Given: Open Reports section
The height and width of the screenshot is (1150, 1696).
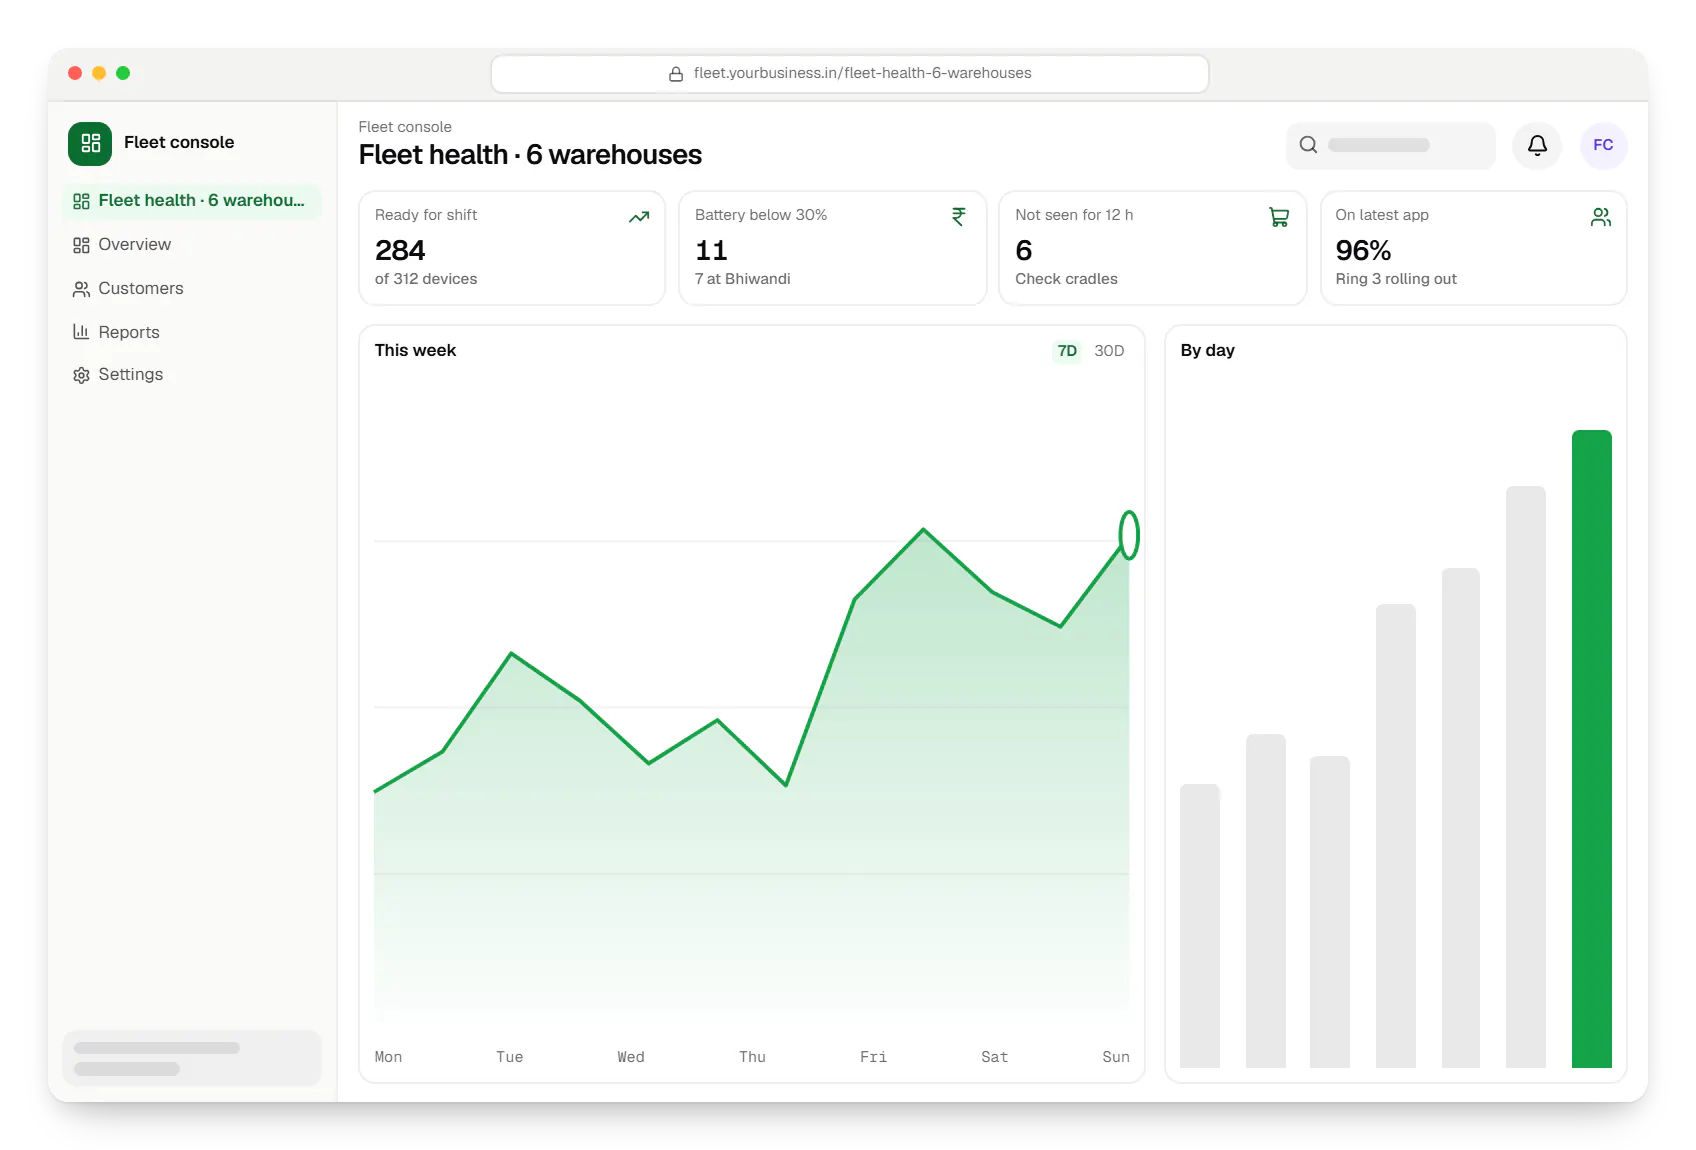Looking at the screenshot, I should pos(192,332).
